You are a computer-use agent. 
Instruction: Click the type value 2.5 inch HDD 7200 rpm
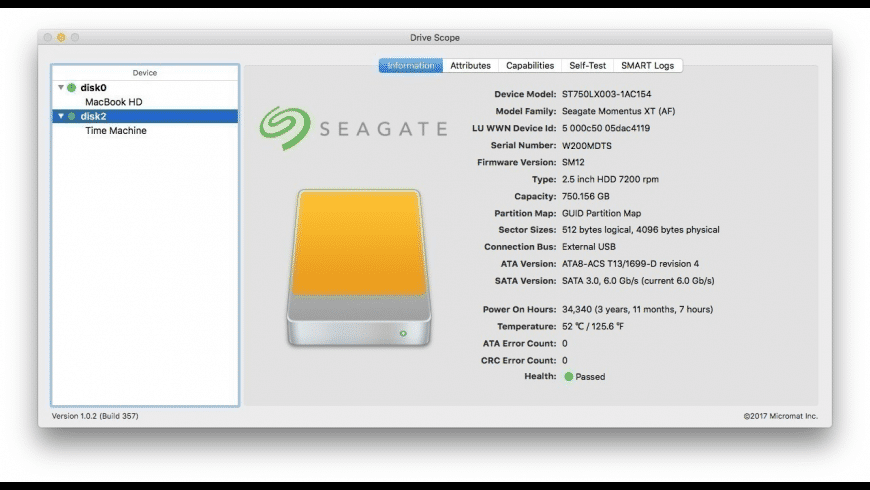[610, 179]
